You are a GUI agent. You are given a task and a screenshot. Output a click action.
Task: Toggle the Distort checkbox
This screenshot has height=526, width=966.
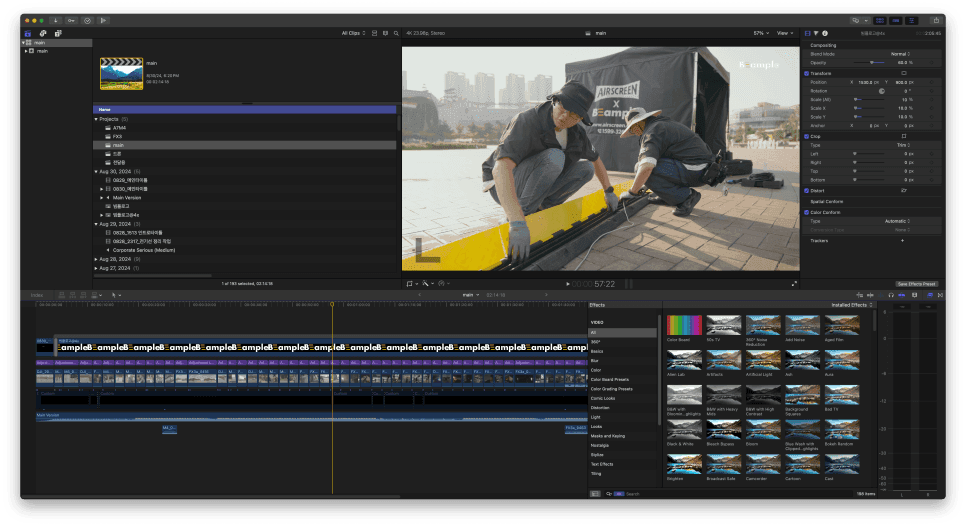coord(807,189)
